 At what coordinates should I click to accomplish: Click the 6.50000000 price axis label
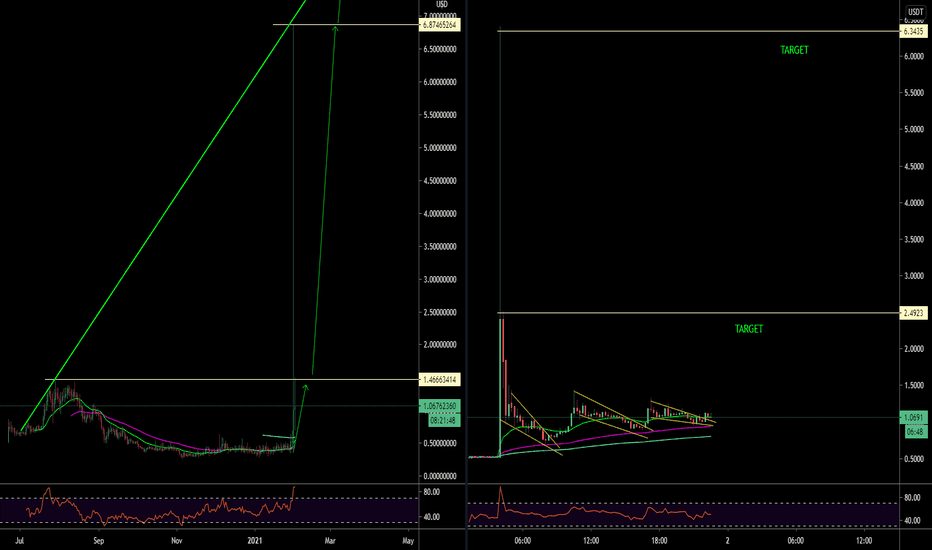point(440,49)
